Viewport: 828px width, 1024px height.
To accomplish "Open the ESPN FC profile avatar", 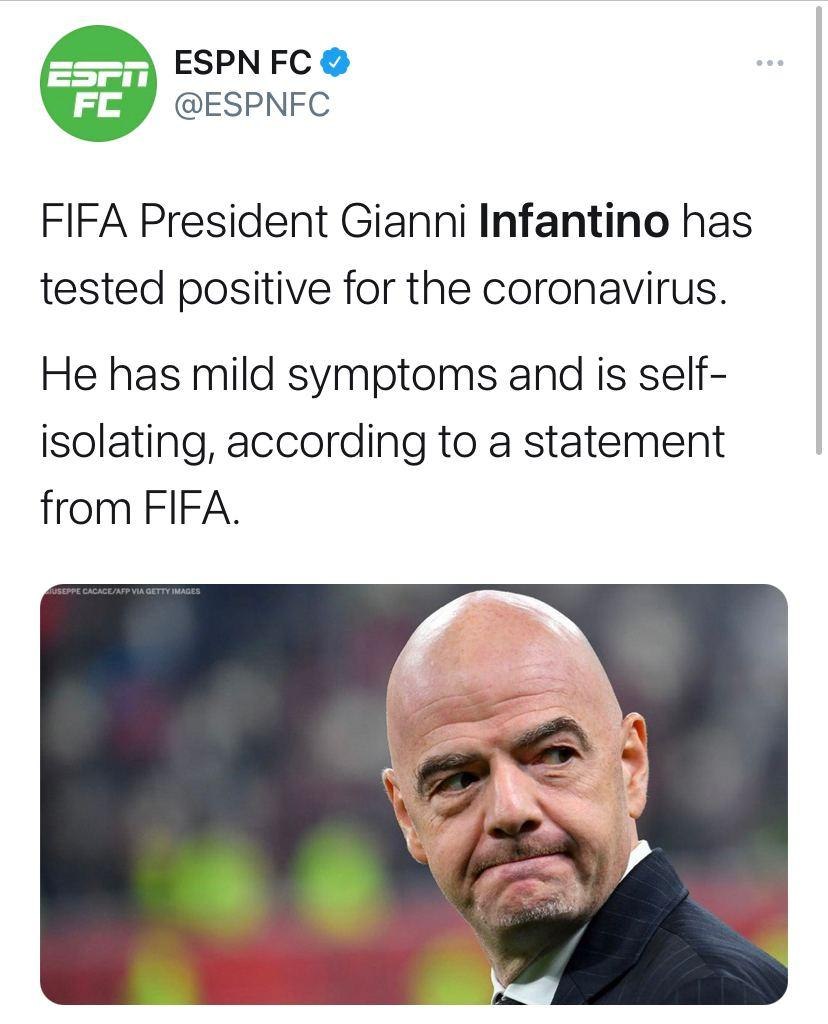I will point(98,85).
